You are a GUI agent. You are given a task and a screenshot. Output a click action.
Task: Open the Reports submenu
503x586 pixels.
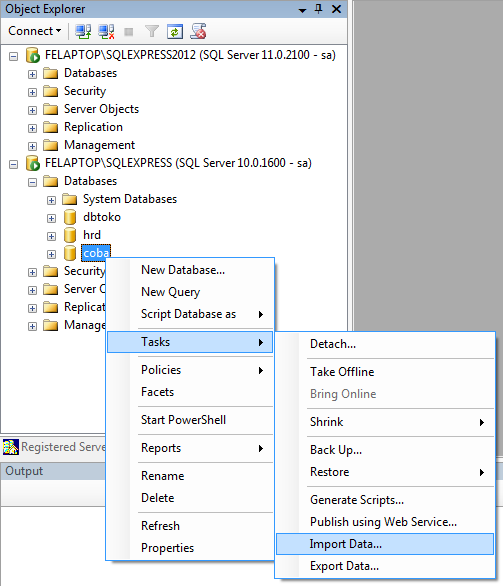190,448
